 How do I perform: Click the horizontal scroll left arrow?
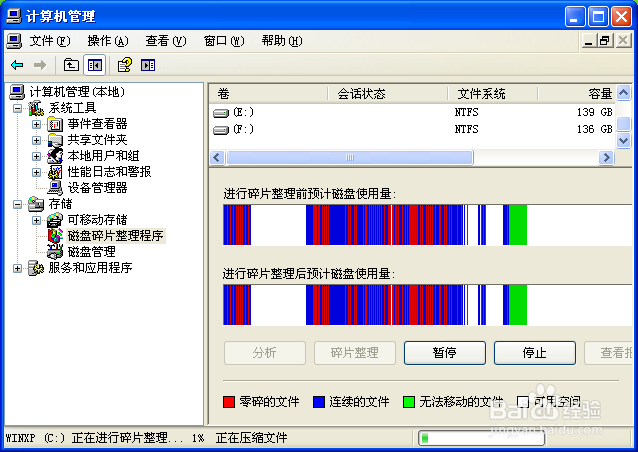217,157
